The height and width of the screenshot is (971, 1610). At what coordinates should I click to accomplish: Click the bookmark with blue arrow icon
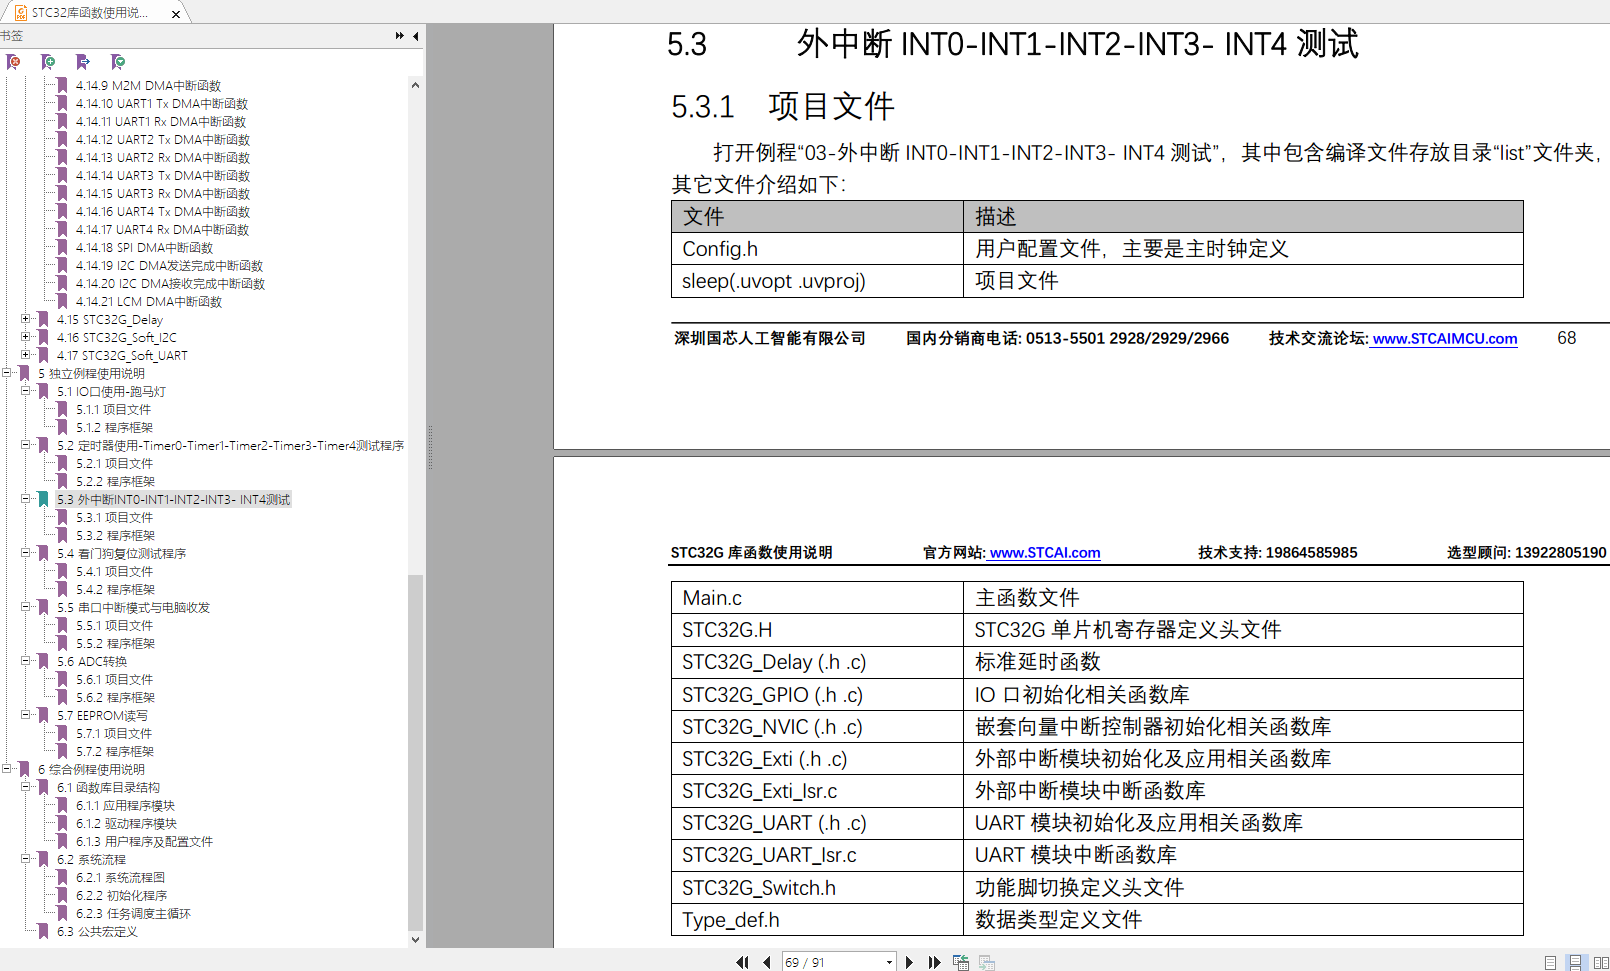pyautogui.click(x=83, y=62)
